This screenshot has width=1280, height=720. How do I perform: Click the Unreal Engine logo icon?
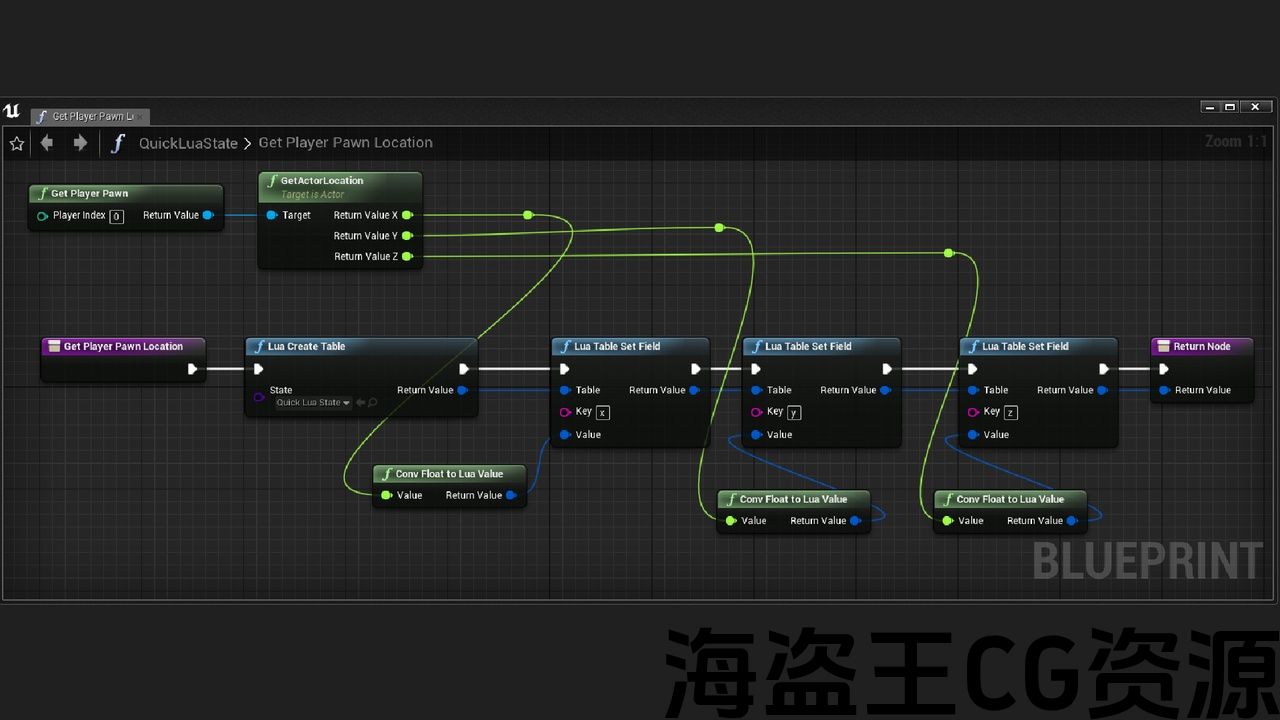click(12, 111)
